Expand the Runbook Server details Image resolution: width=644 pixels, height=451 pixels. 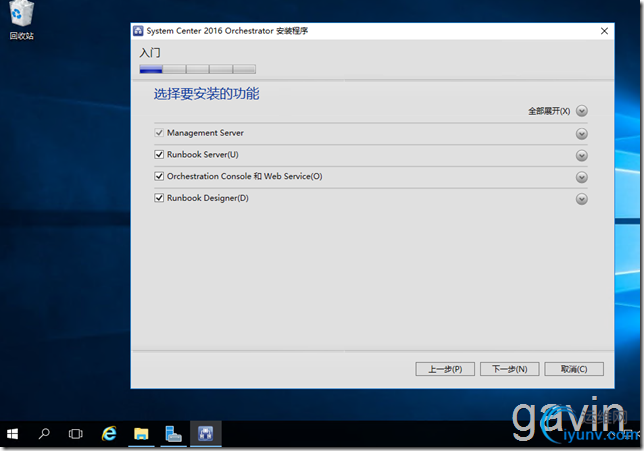click(x=582, y=156)
